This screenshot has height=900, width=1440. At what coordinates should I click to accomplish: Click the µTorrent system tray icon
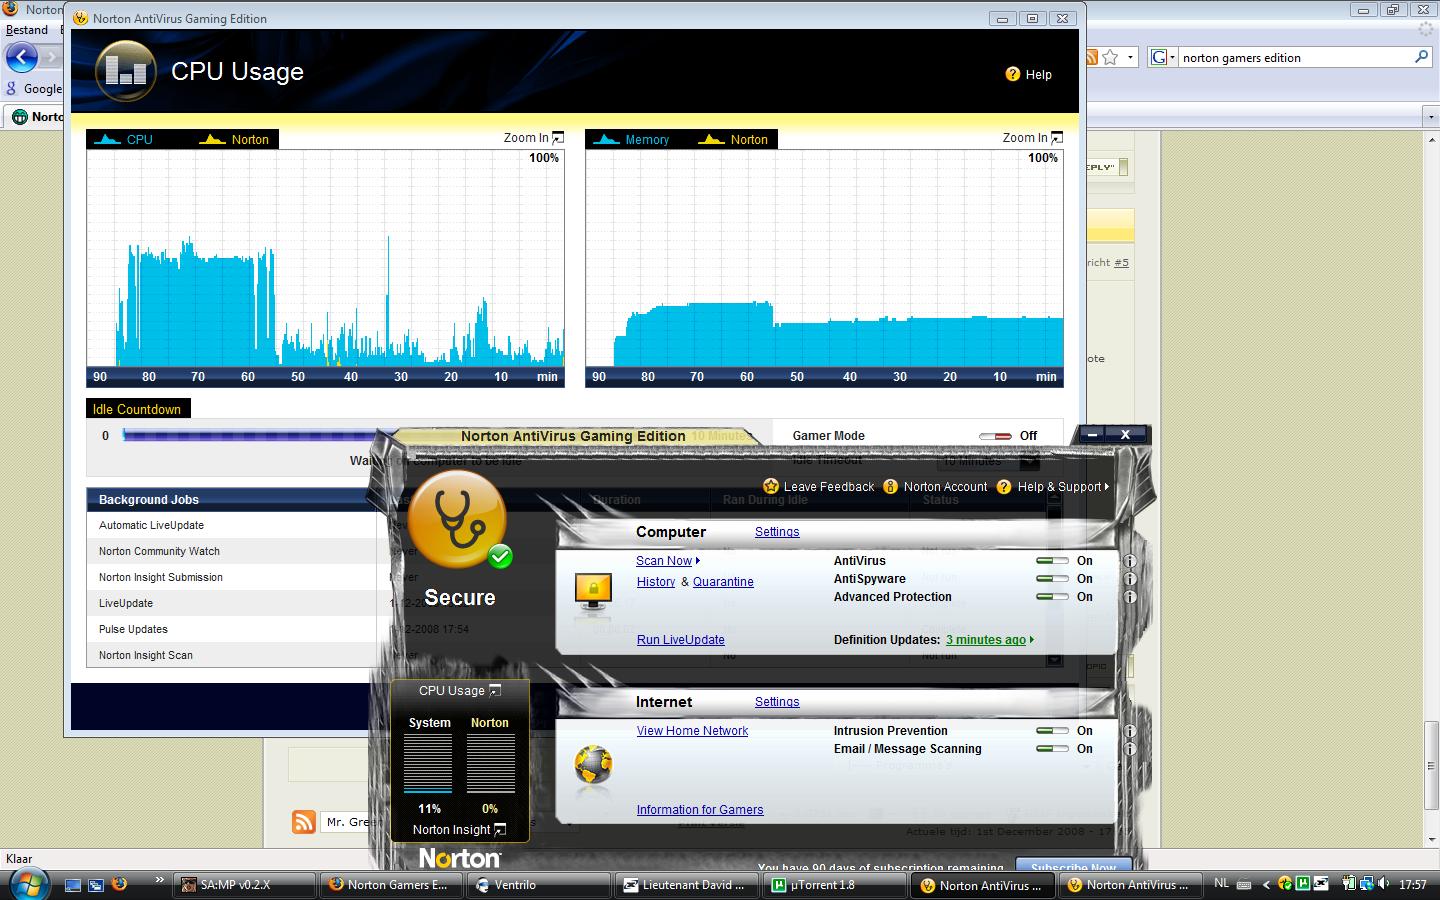[1303, 884]
